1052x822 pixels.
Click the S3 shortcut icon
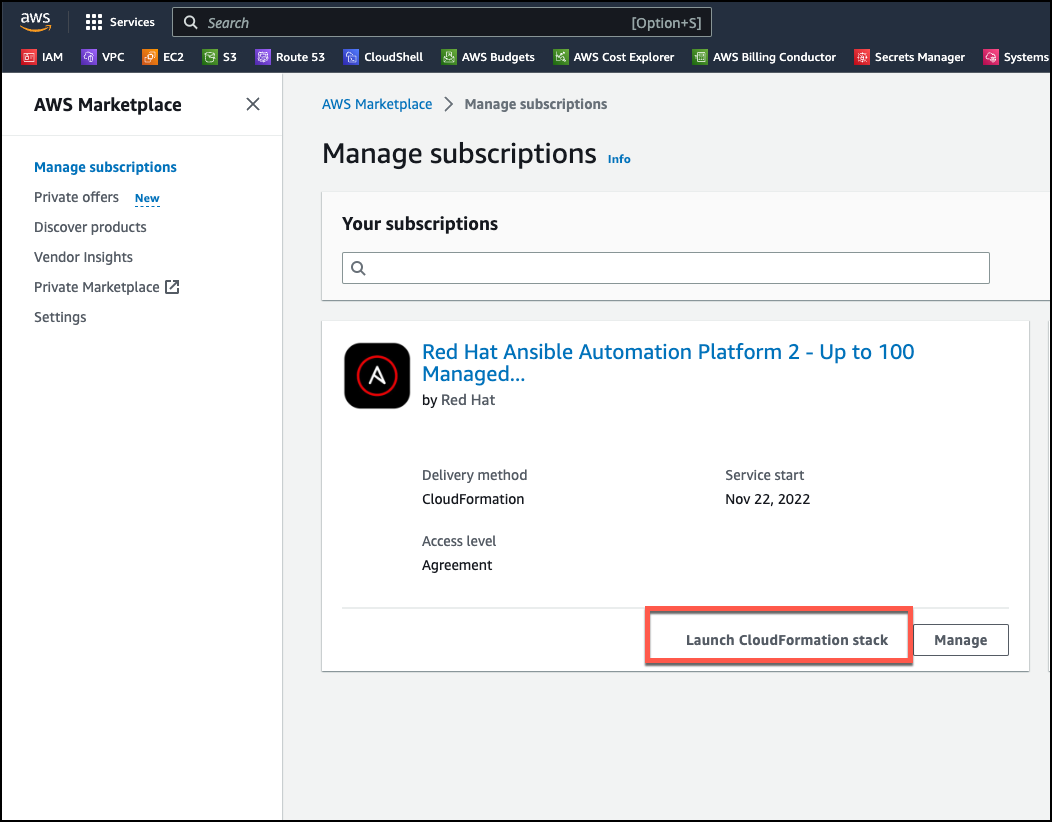210,57
